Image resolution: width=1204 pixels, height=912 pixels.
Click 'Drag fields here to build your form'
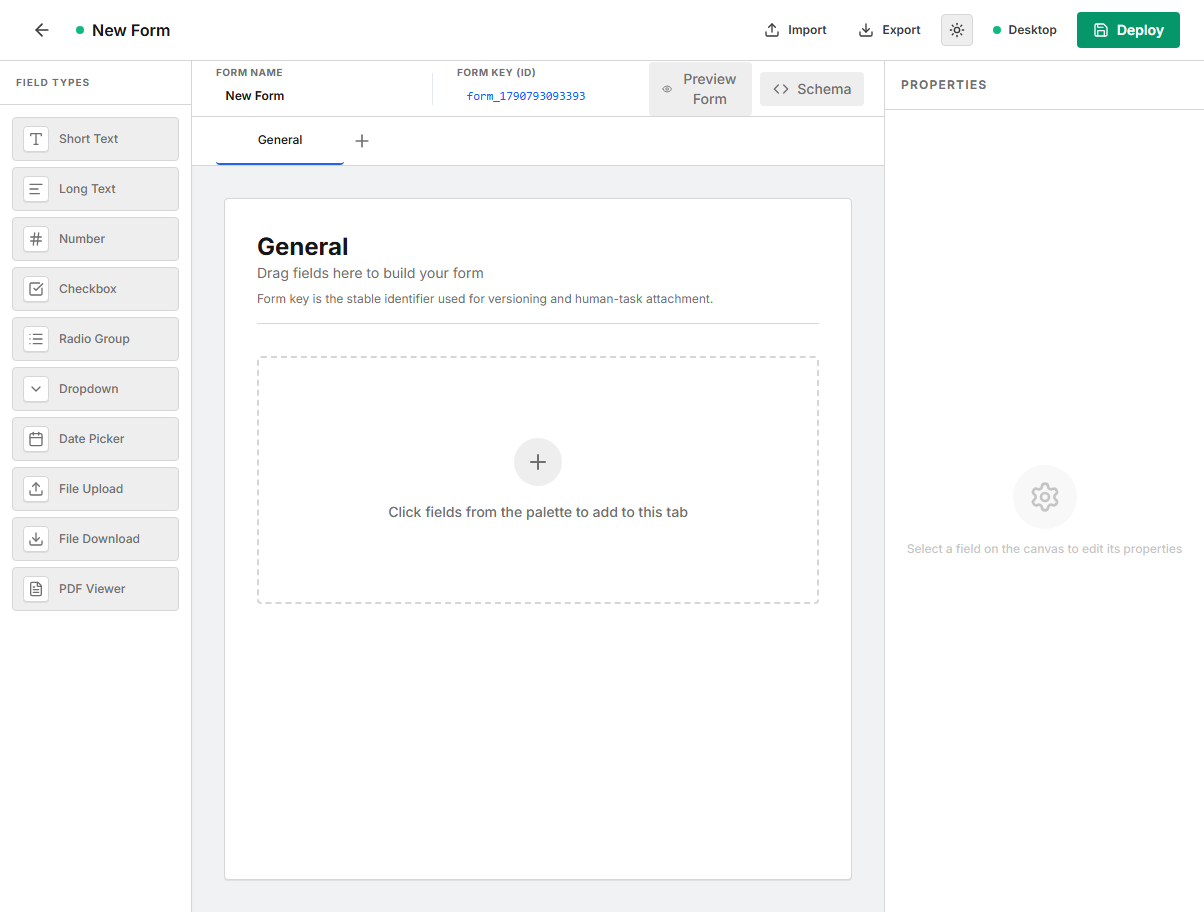click(370, 273)
